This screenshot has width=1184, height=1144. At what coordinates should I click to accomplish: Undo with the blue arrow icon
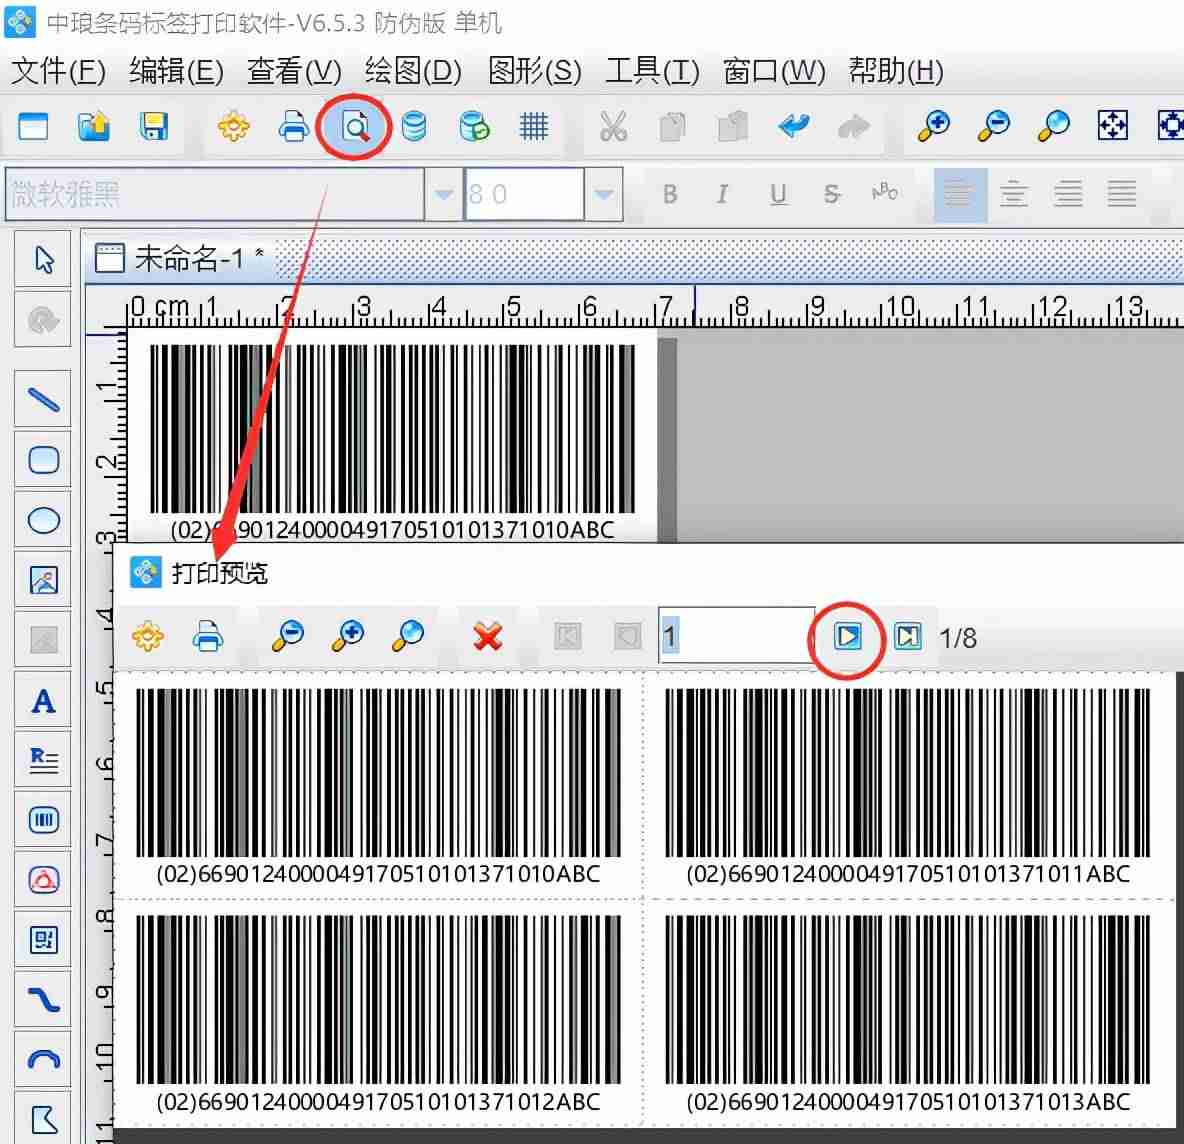pyautogui.click(x=793, y=127)
